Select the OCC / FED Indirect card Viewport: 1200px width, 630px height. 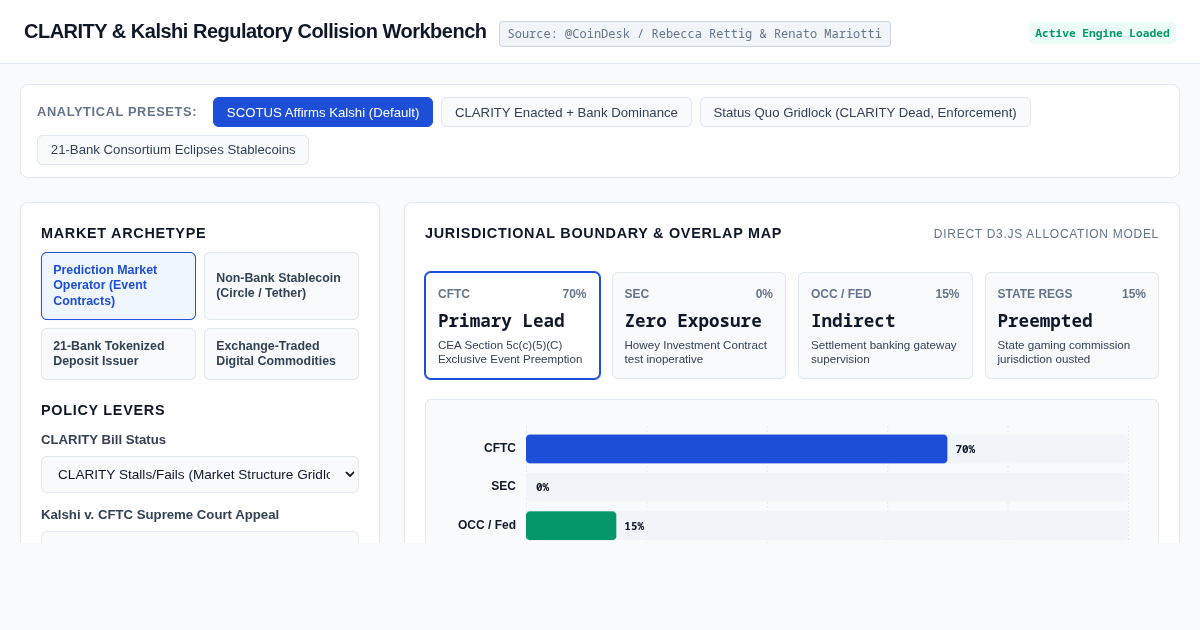pos(885,326)
